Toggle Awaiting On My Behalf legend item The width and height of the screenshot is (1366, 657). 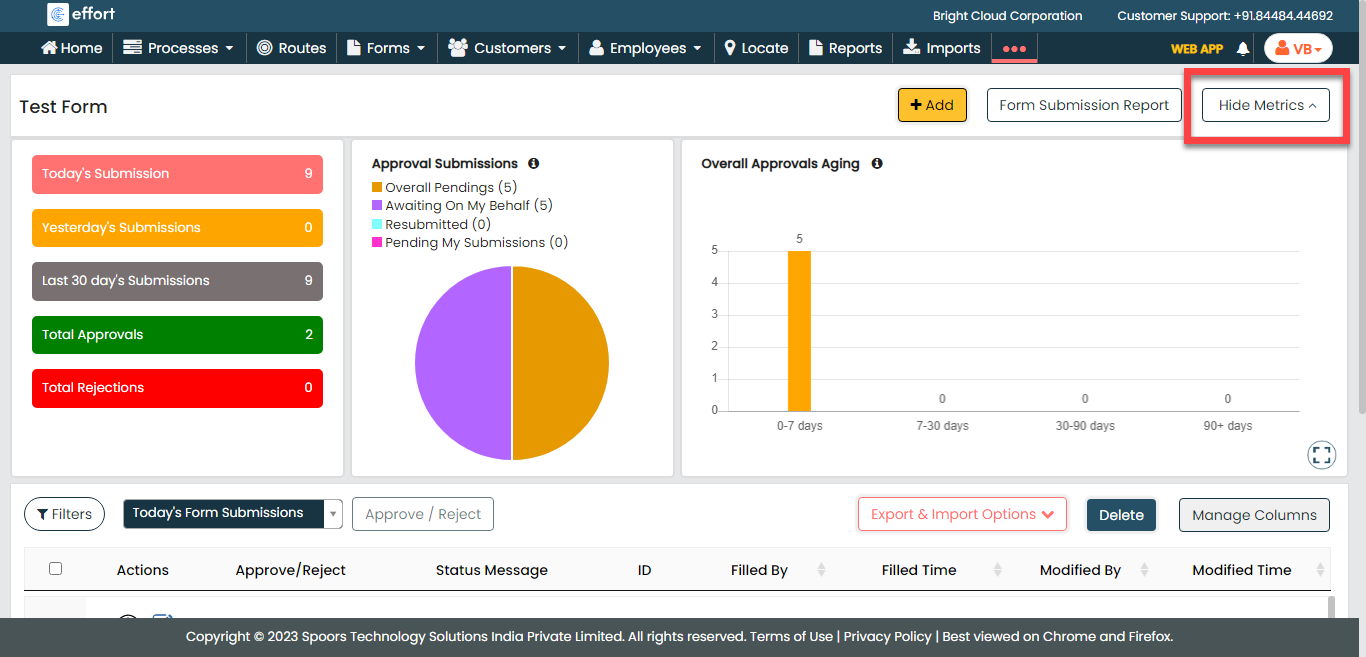(x=462, y=205)
